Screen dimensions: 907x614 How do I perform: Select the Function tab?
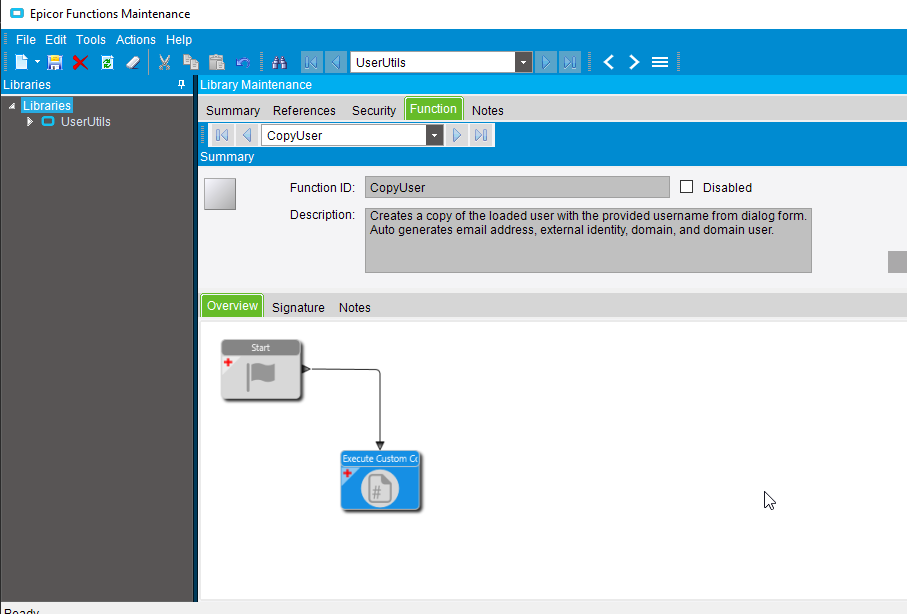[433, 109]
